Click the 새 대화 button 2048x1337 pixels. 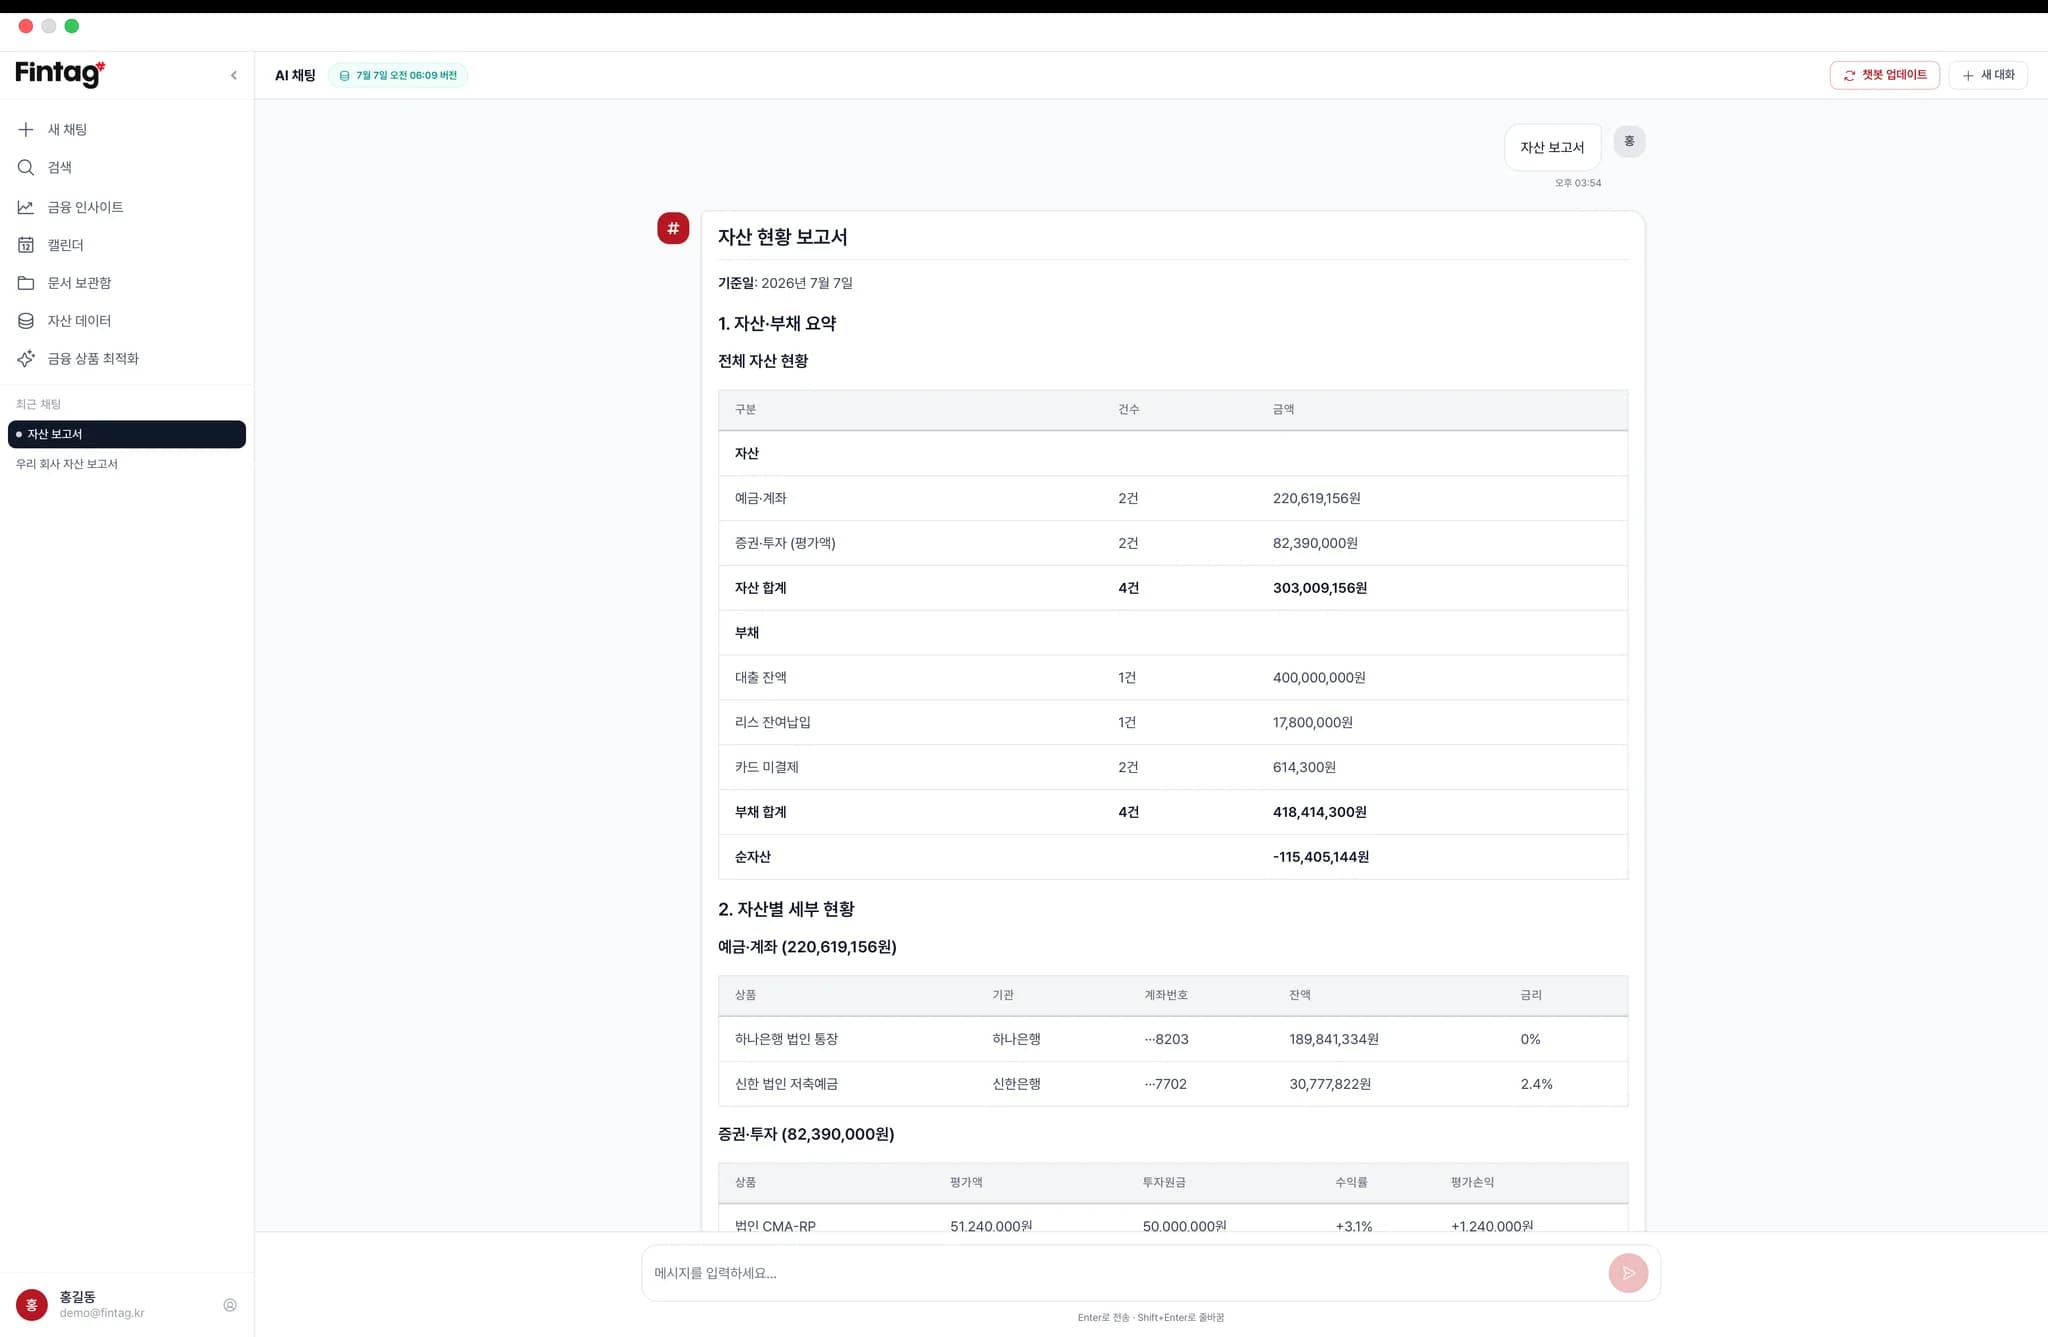[x=1988, y=75]
